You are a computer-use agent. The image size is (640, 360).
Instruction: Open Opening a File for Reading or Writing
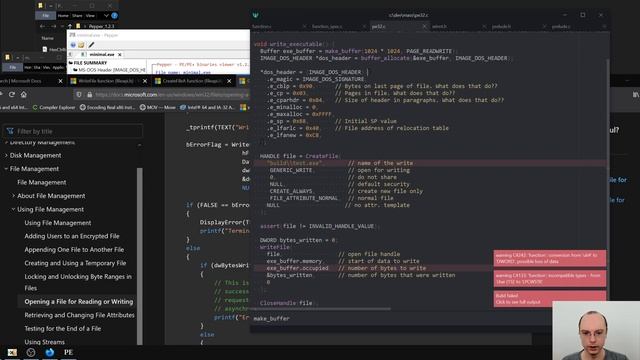(79, 302)
